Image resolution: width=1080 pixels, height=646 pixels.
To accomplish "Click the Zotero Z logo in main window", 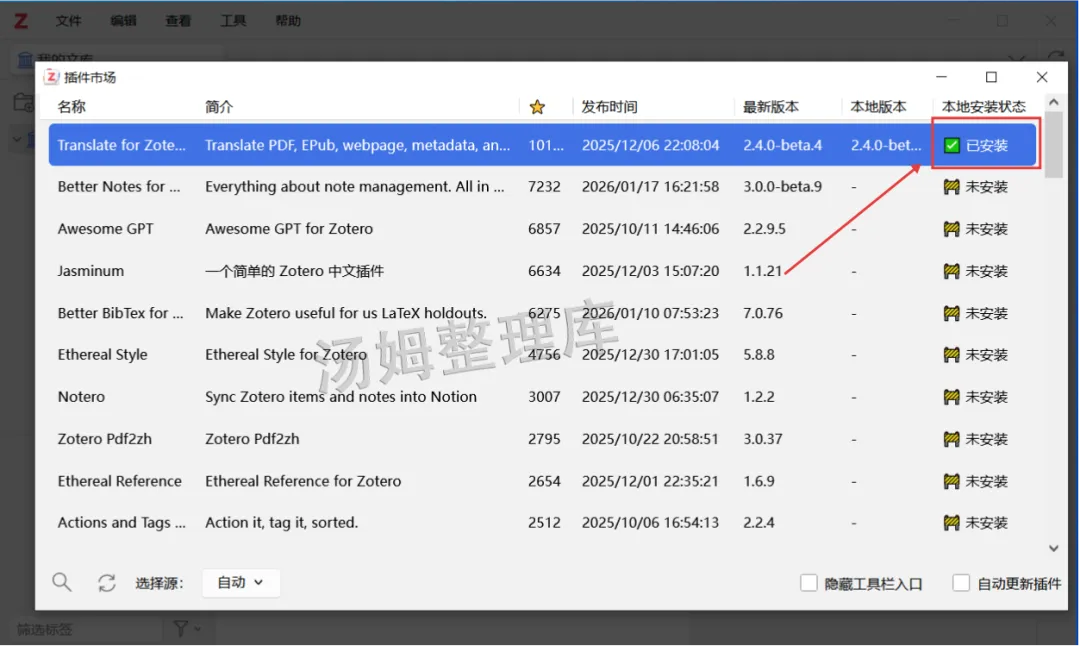I will (21, 21).
